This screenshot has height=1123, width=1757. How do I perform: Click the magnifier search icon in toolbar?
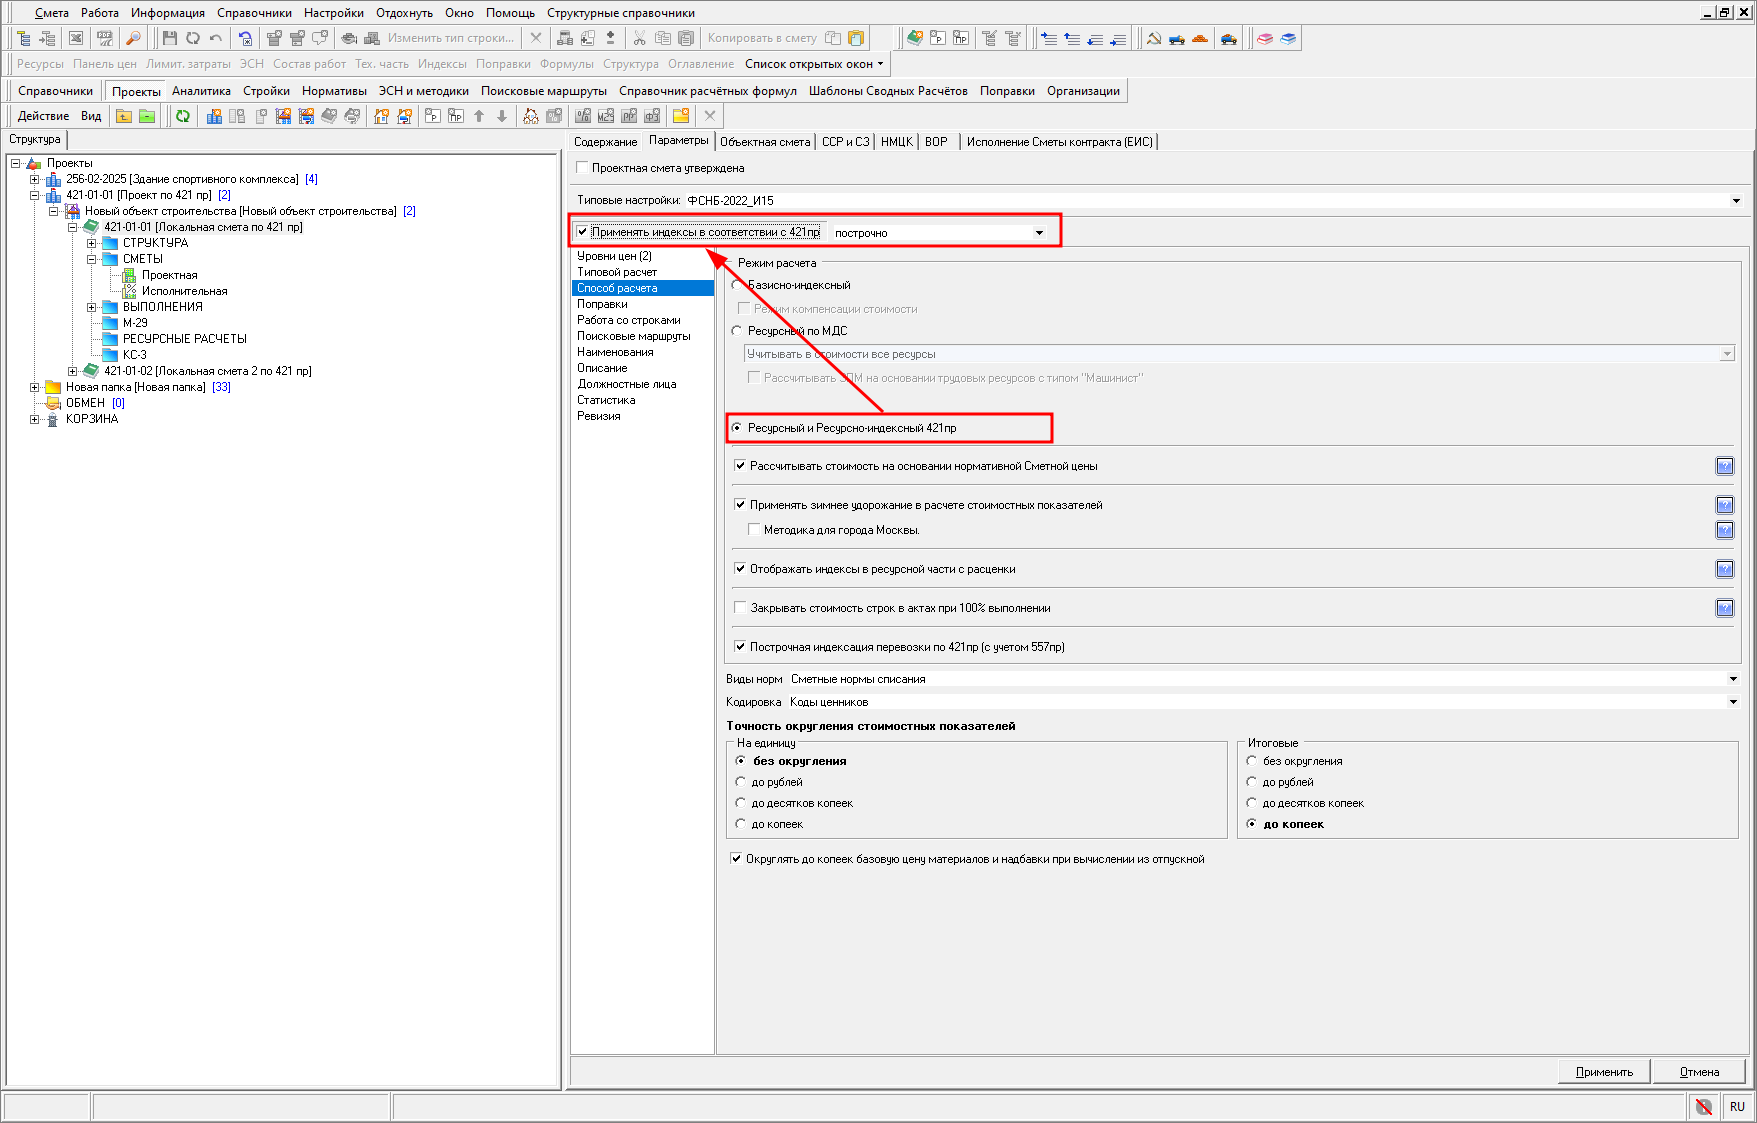click(132, 38)
